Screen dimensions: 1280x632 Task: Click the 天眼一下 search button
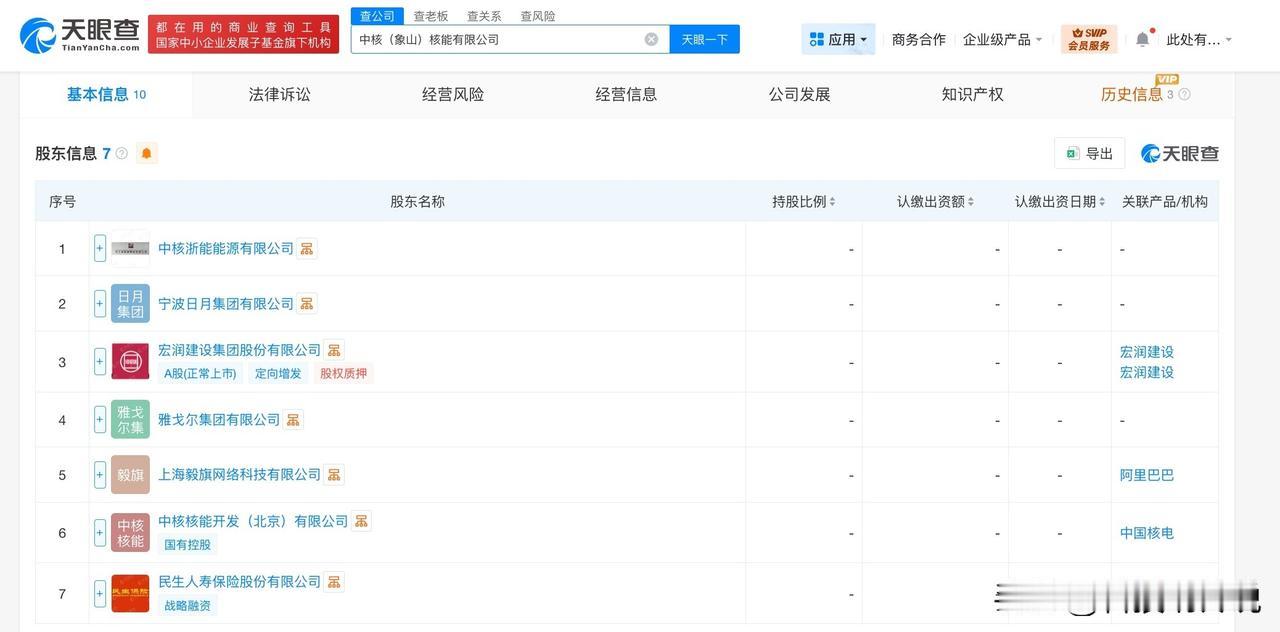(x=704, y=39)
